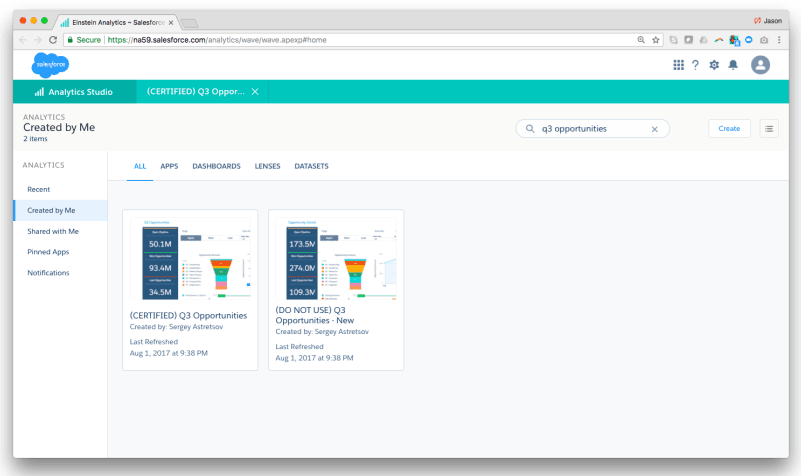The image size is (801, 476).
Task: Open the Salesforce app launcher grid
Action: pyautogui.click(x=679, y=65)
